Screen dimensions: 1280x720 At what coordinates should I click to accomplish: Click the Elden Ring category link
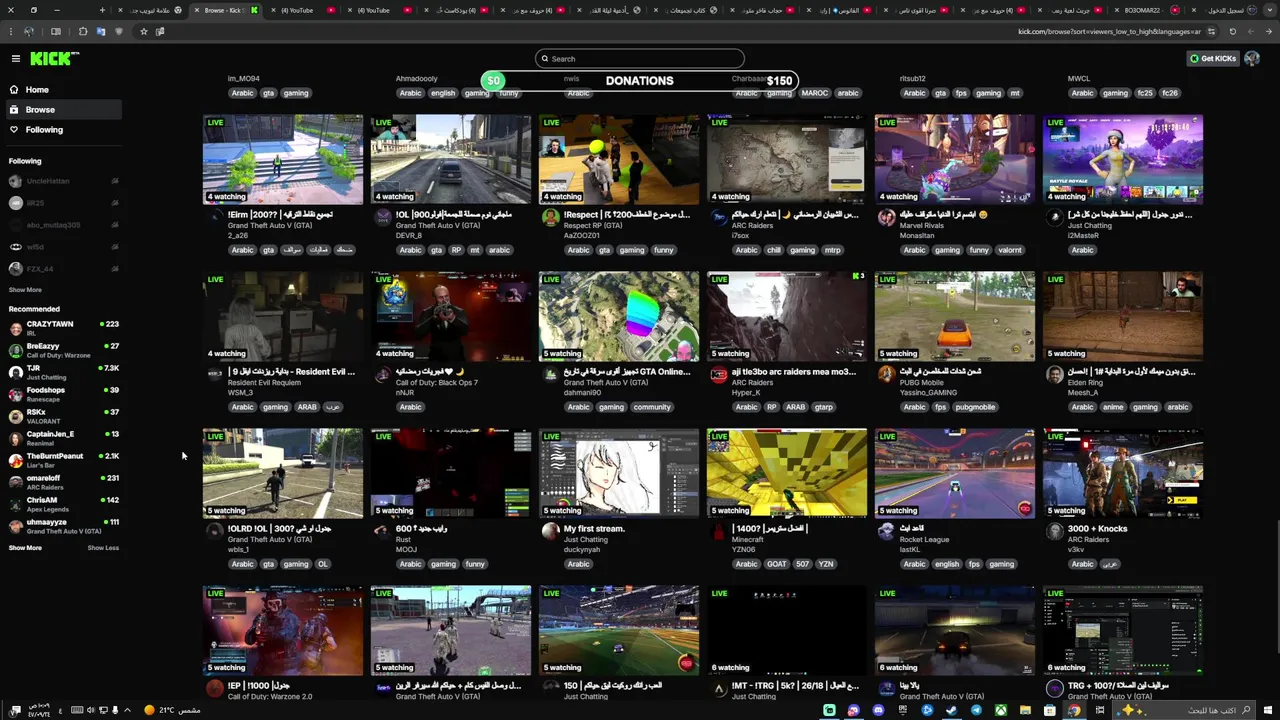(1085, 383)
